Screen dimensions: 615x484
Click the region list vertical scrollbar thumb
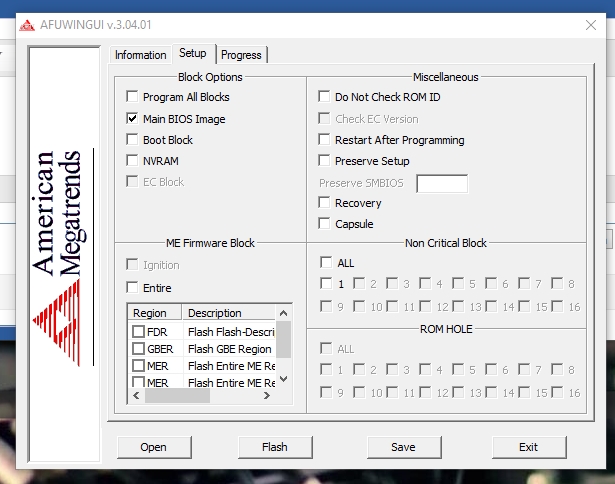(284, 340)
